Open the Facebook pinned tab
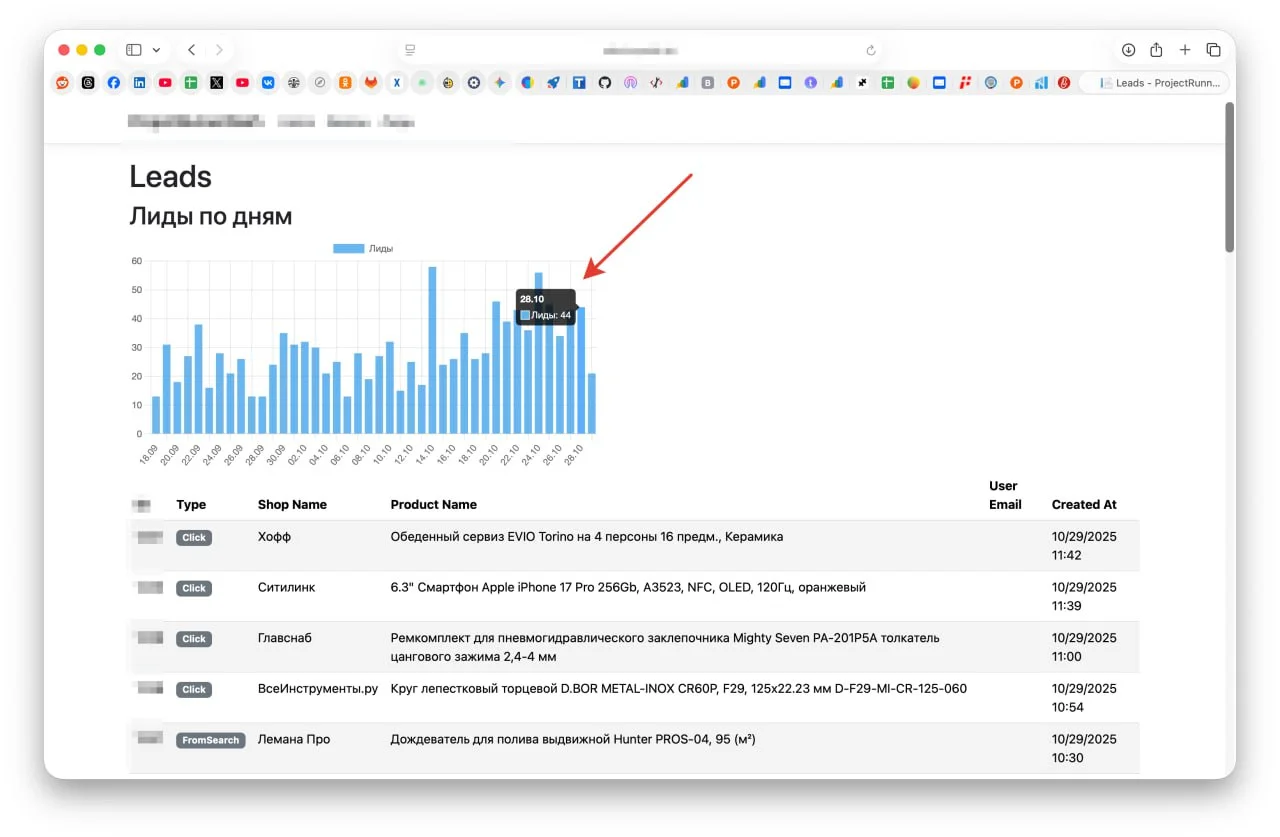1280x837 pixels. 114,83
